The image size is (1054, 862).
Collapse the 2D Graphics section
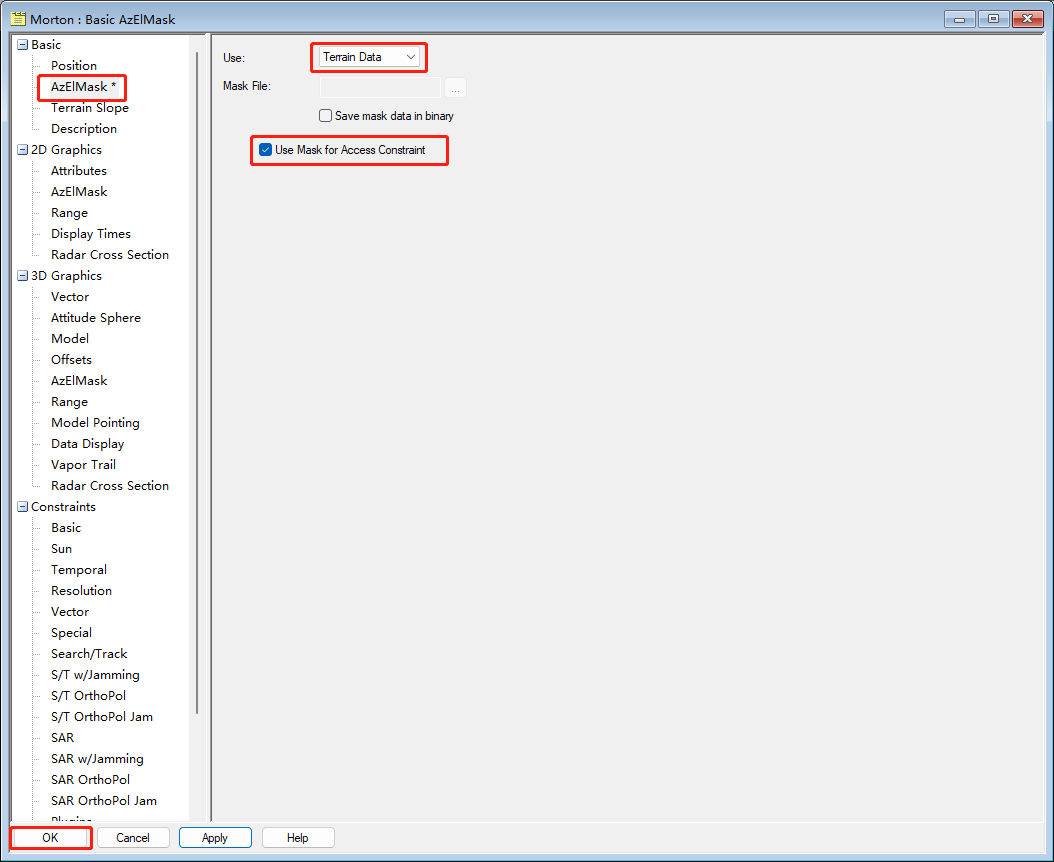[21, 149]
